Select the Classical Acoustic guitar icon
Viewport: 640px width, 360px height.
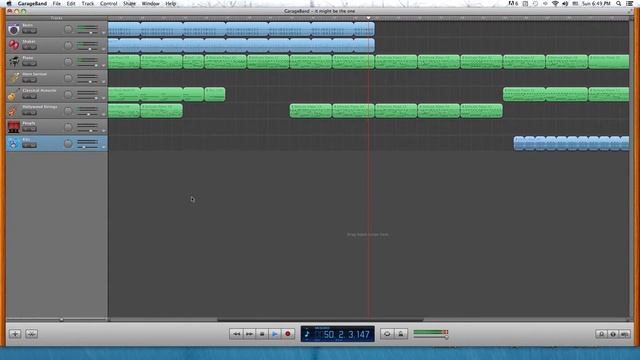(13, 94)
